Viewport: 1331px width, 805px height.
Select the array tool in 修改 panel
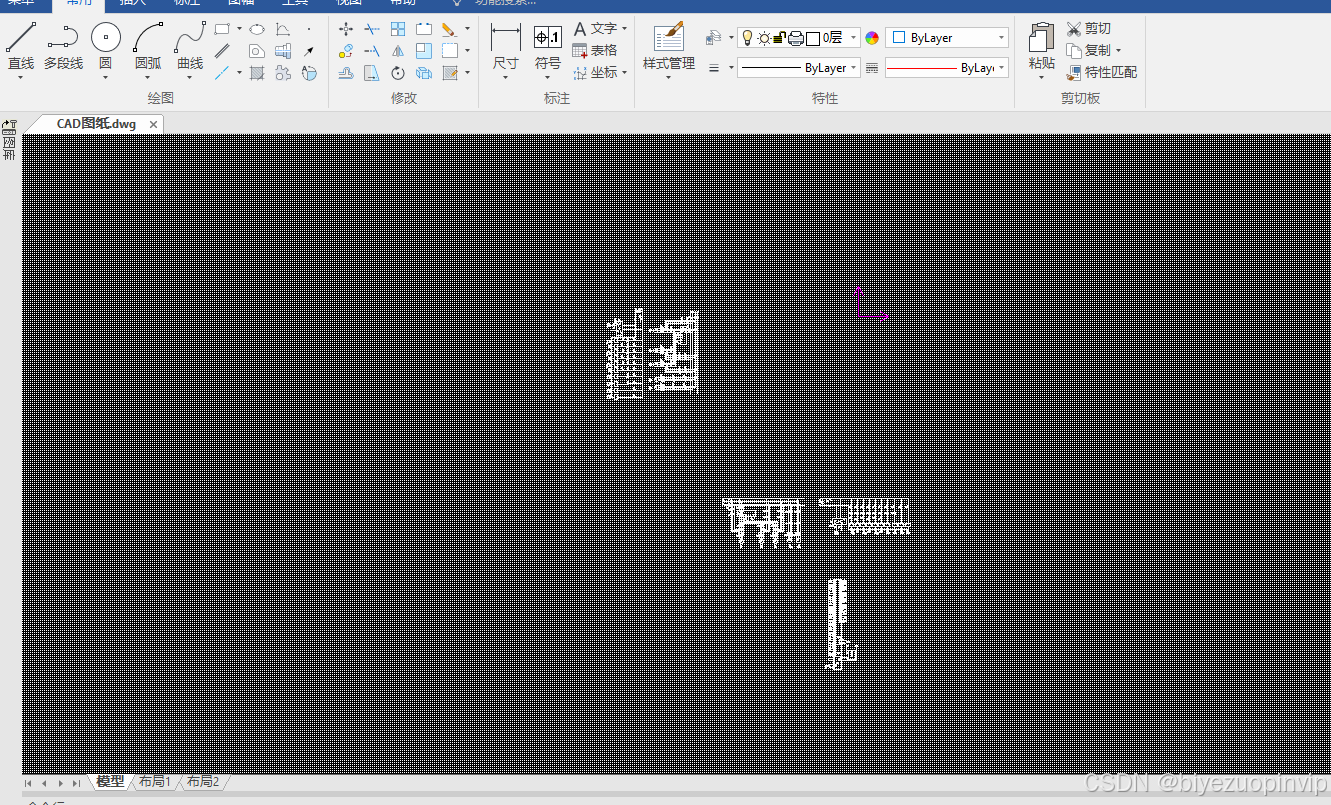click(398, 29)
